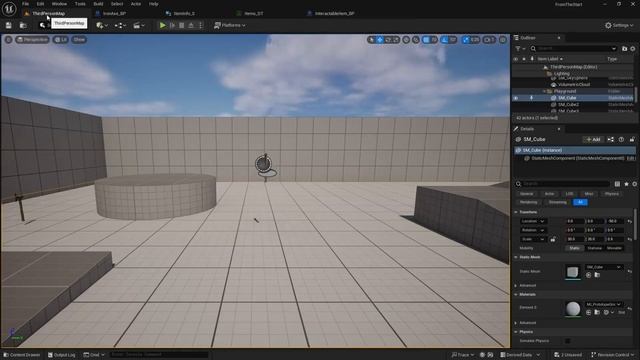Click the camera speed button in viewport

[489, 40]
